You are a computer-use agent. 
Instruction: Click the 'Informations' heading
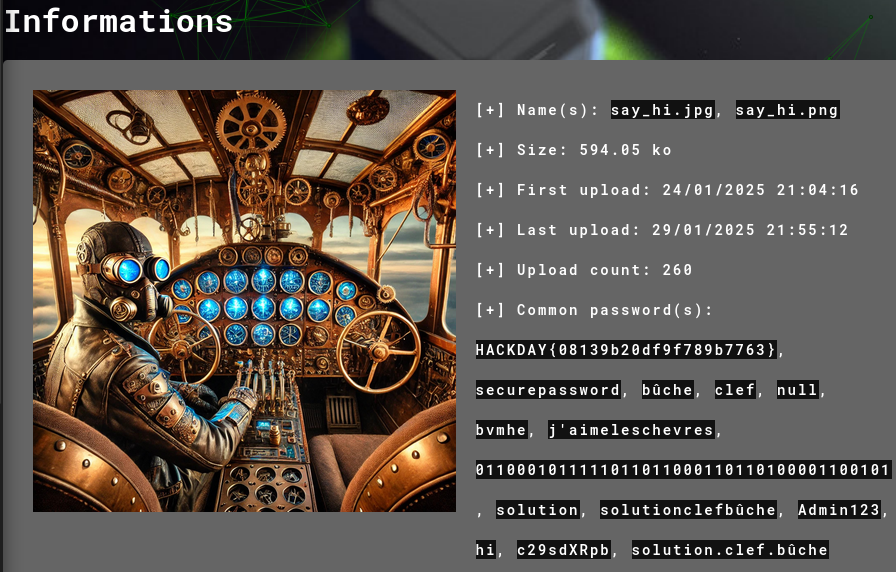click(x=118, y=22)
